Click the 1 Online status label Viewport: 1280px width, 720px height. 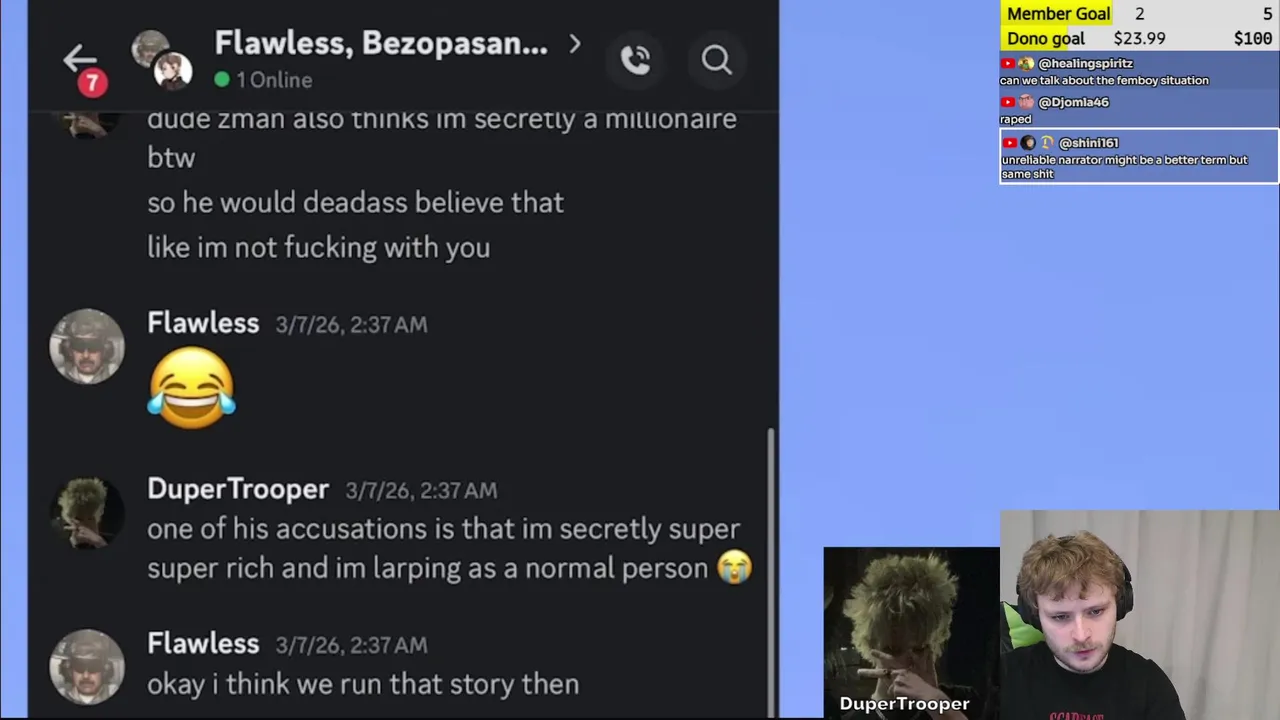point(264,79)
